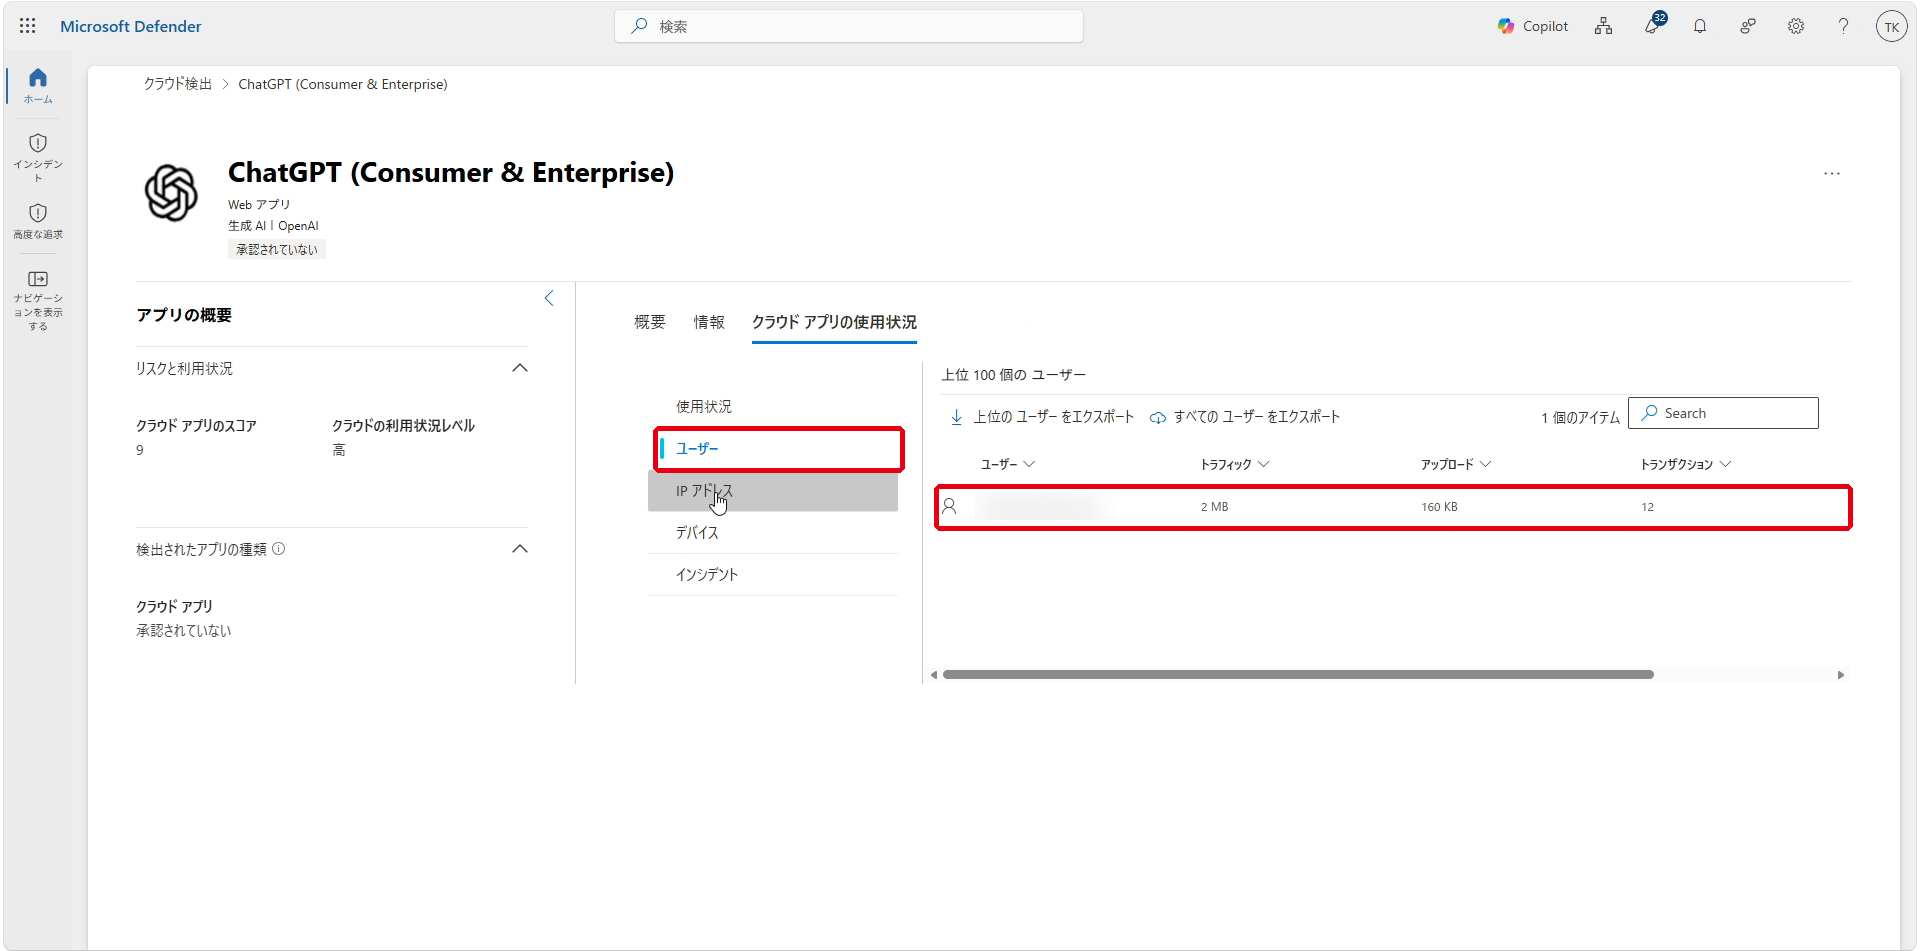Open the alerts icon with badge 32
Screen dimensions: 1920x951
click(1653, 25)
